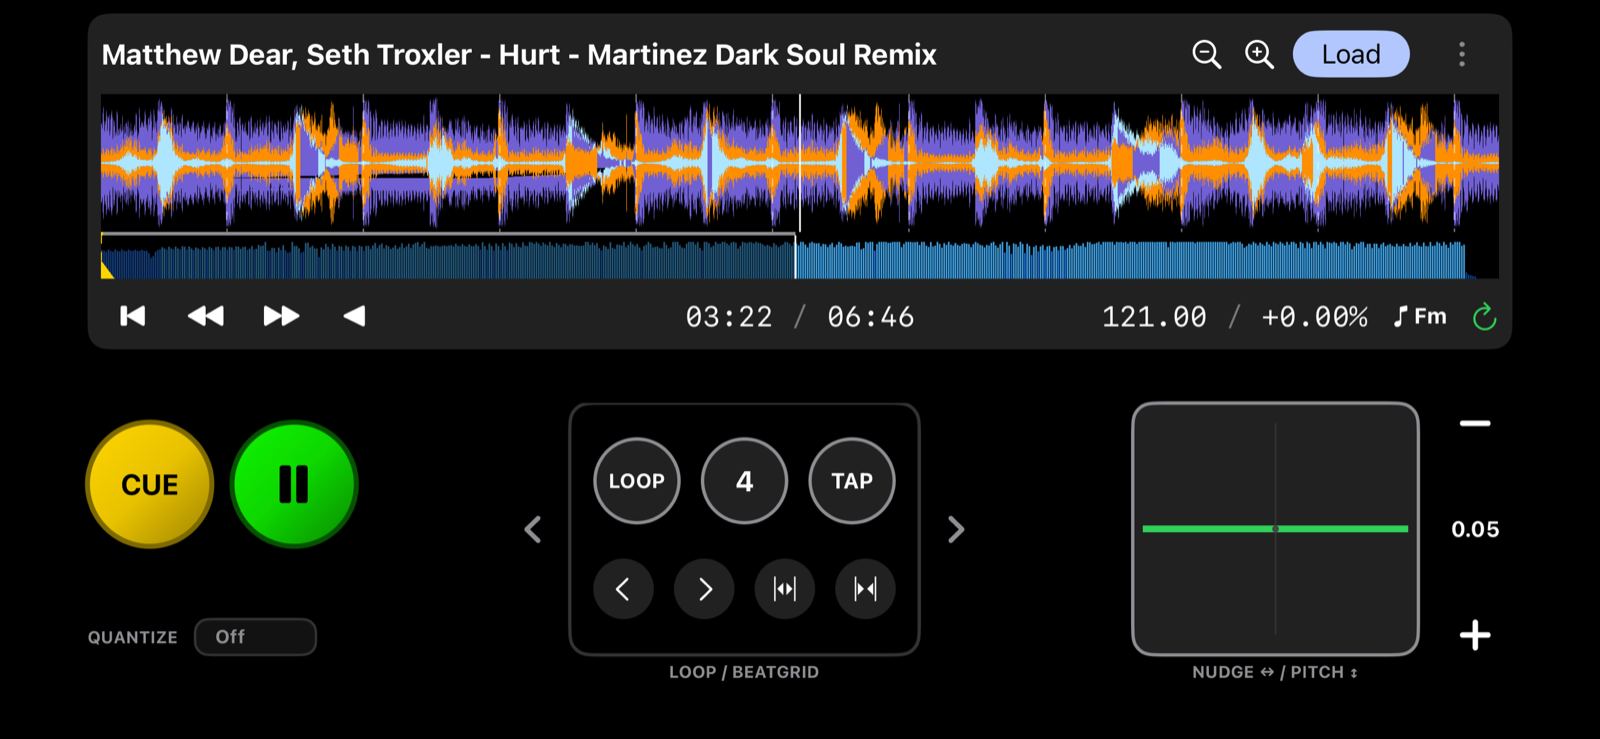This screenshot has width=1600, height=739.
Task: Go to the previous control panel
Action: [x=533, y=529]
